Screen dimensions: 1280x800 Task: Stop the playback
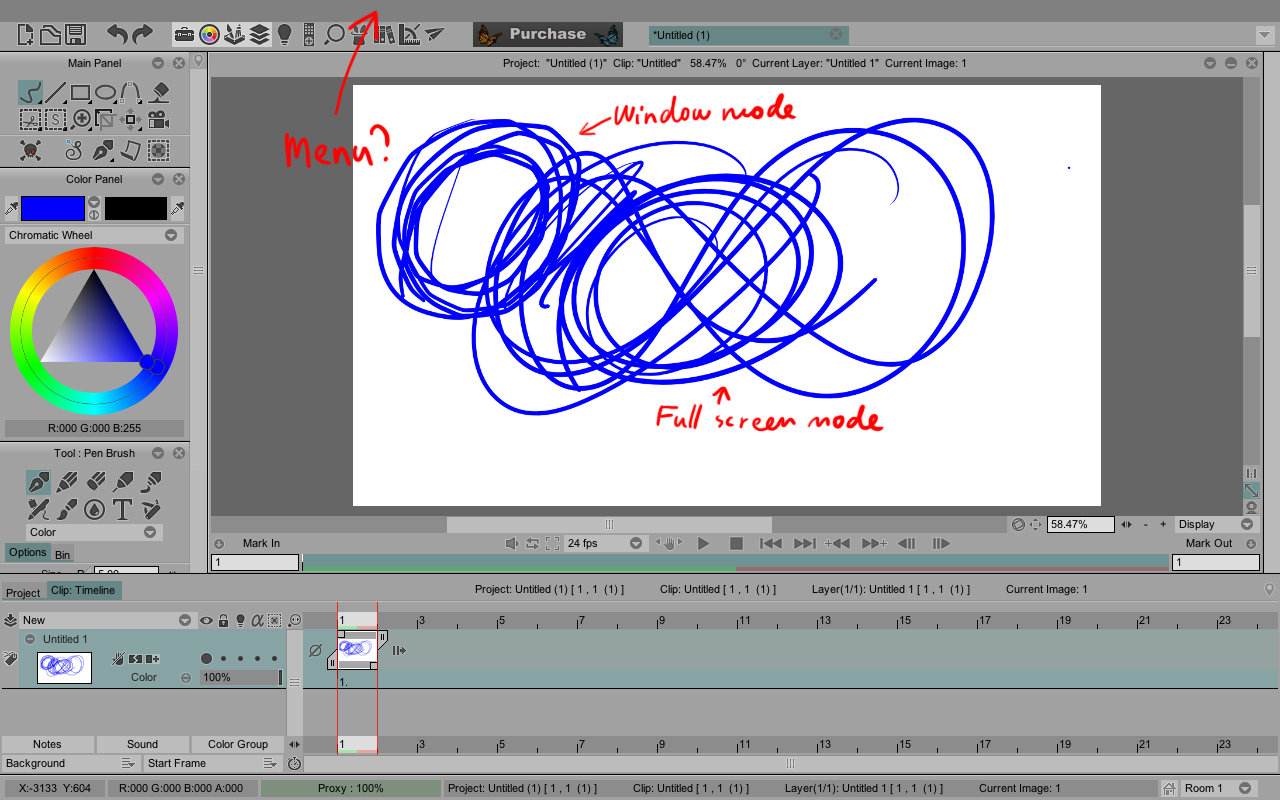[x=736, y=543]
